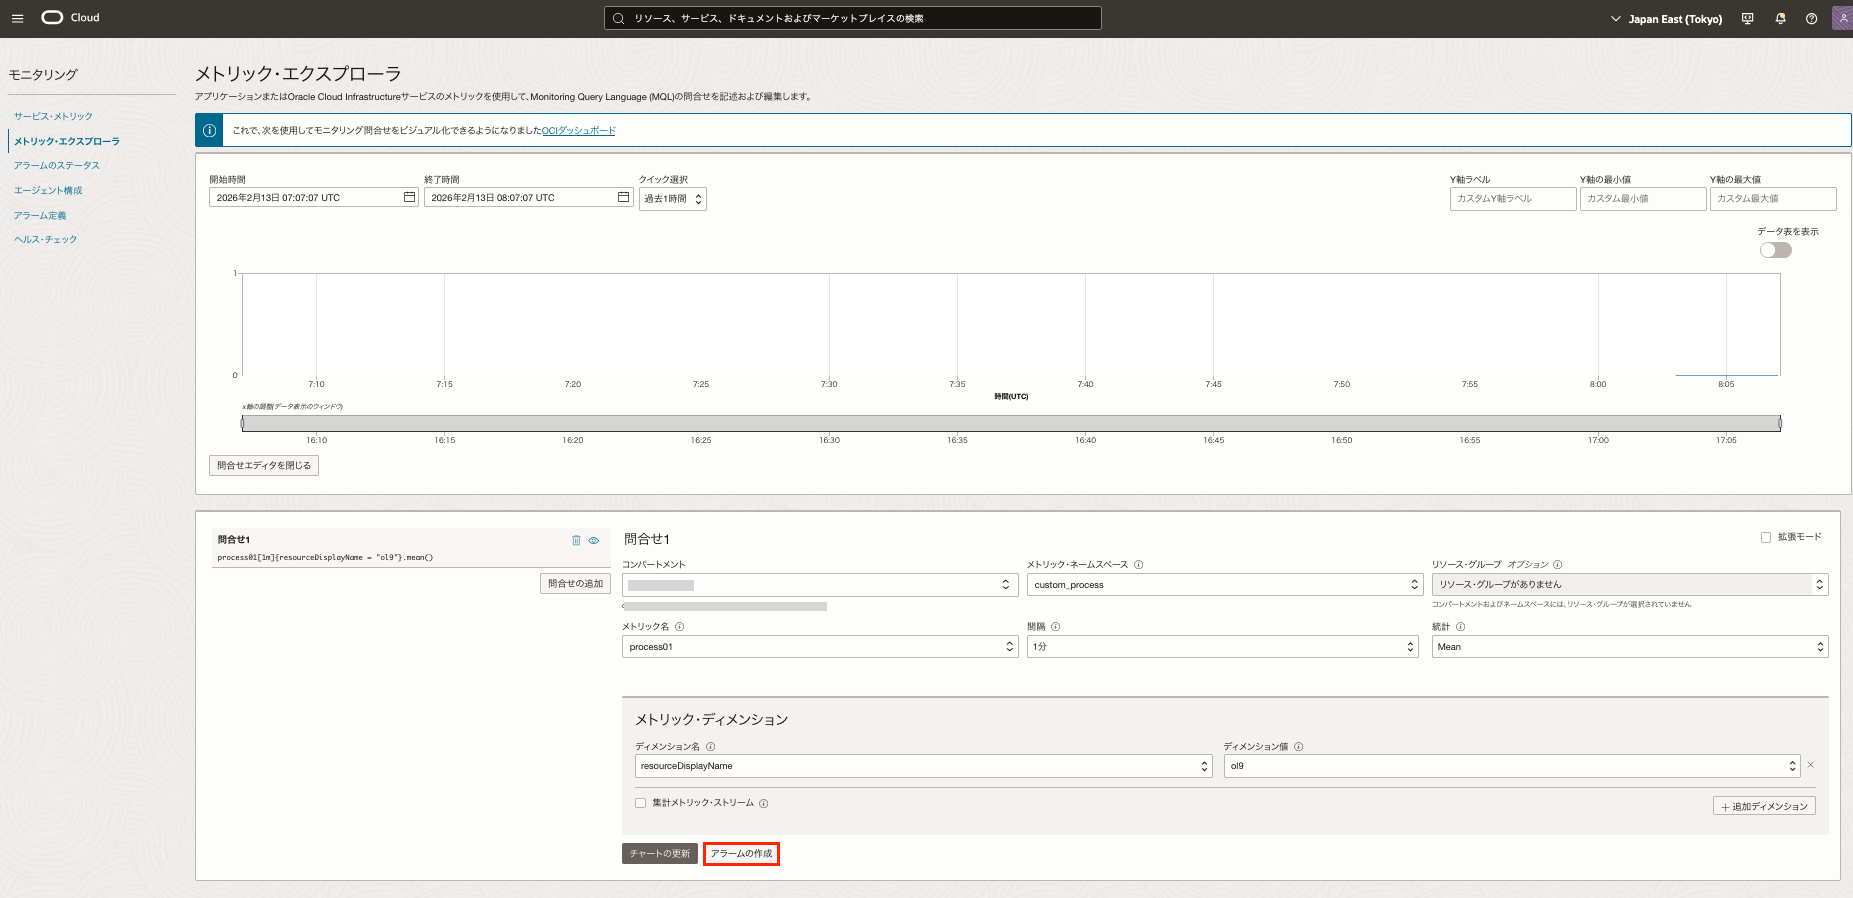Click the Y-axis maximum value field
Screen dimensions: 1853x898
coord(1773,199)
